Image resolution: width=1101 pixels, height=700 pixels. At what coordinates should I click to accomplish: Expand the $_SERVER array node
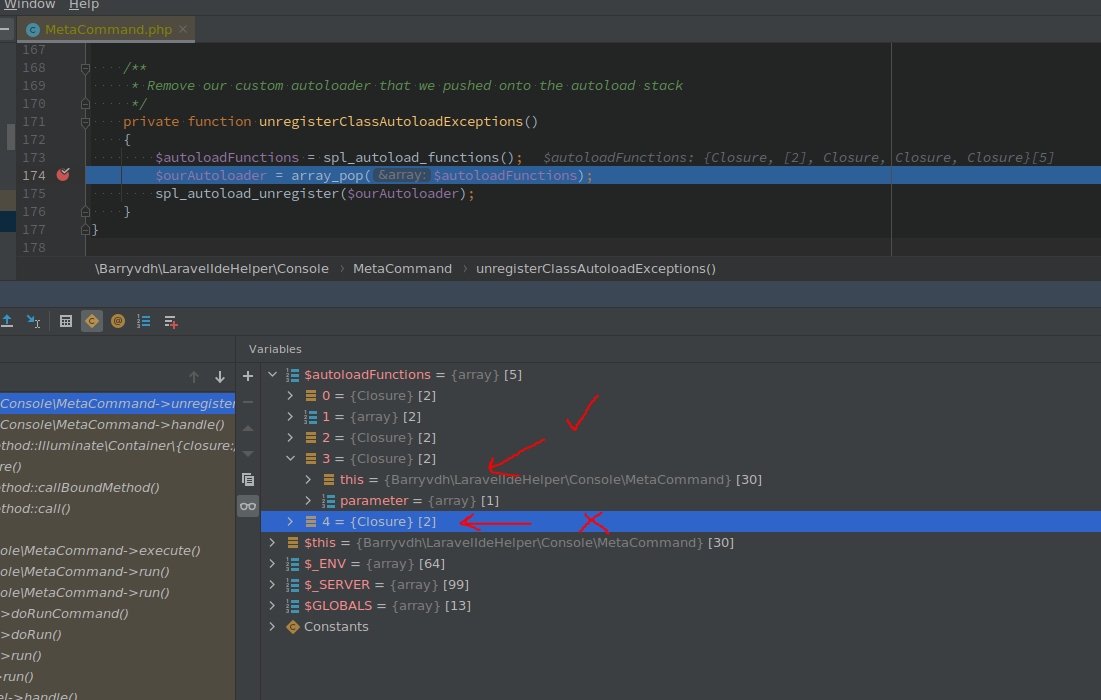(272, 585)
